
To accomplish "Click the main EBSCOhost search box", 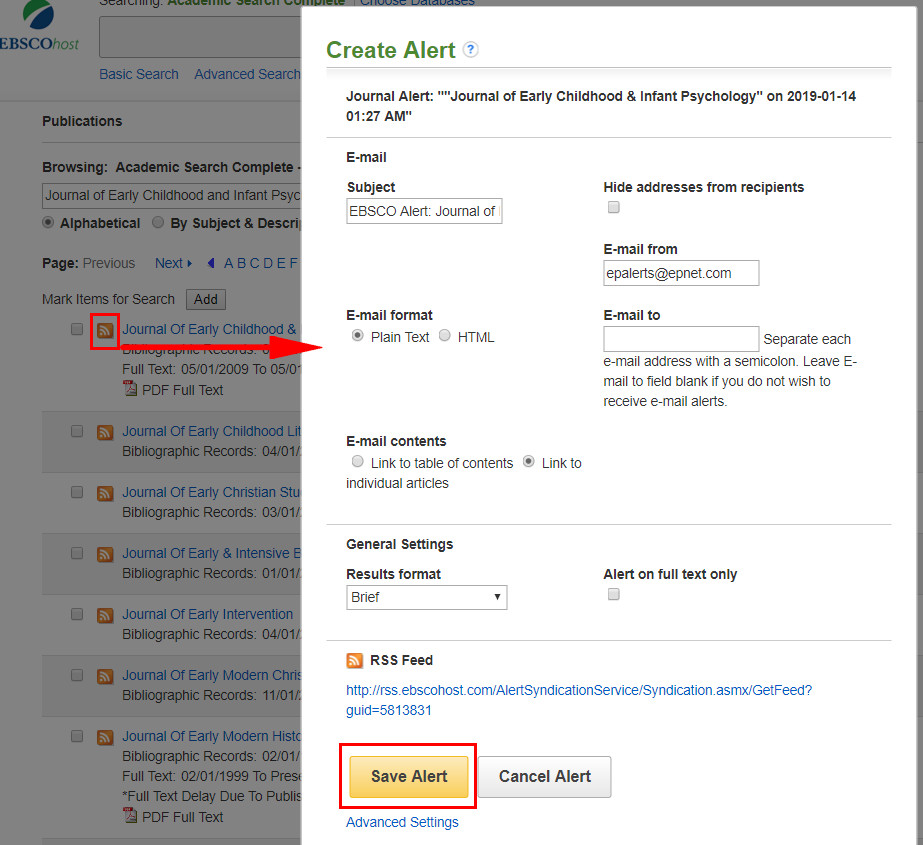I will click(x=200, y=37).
